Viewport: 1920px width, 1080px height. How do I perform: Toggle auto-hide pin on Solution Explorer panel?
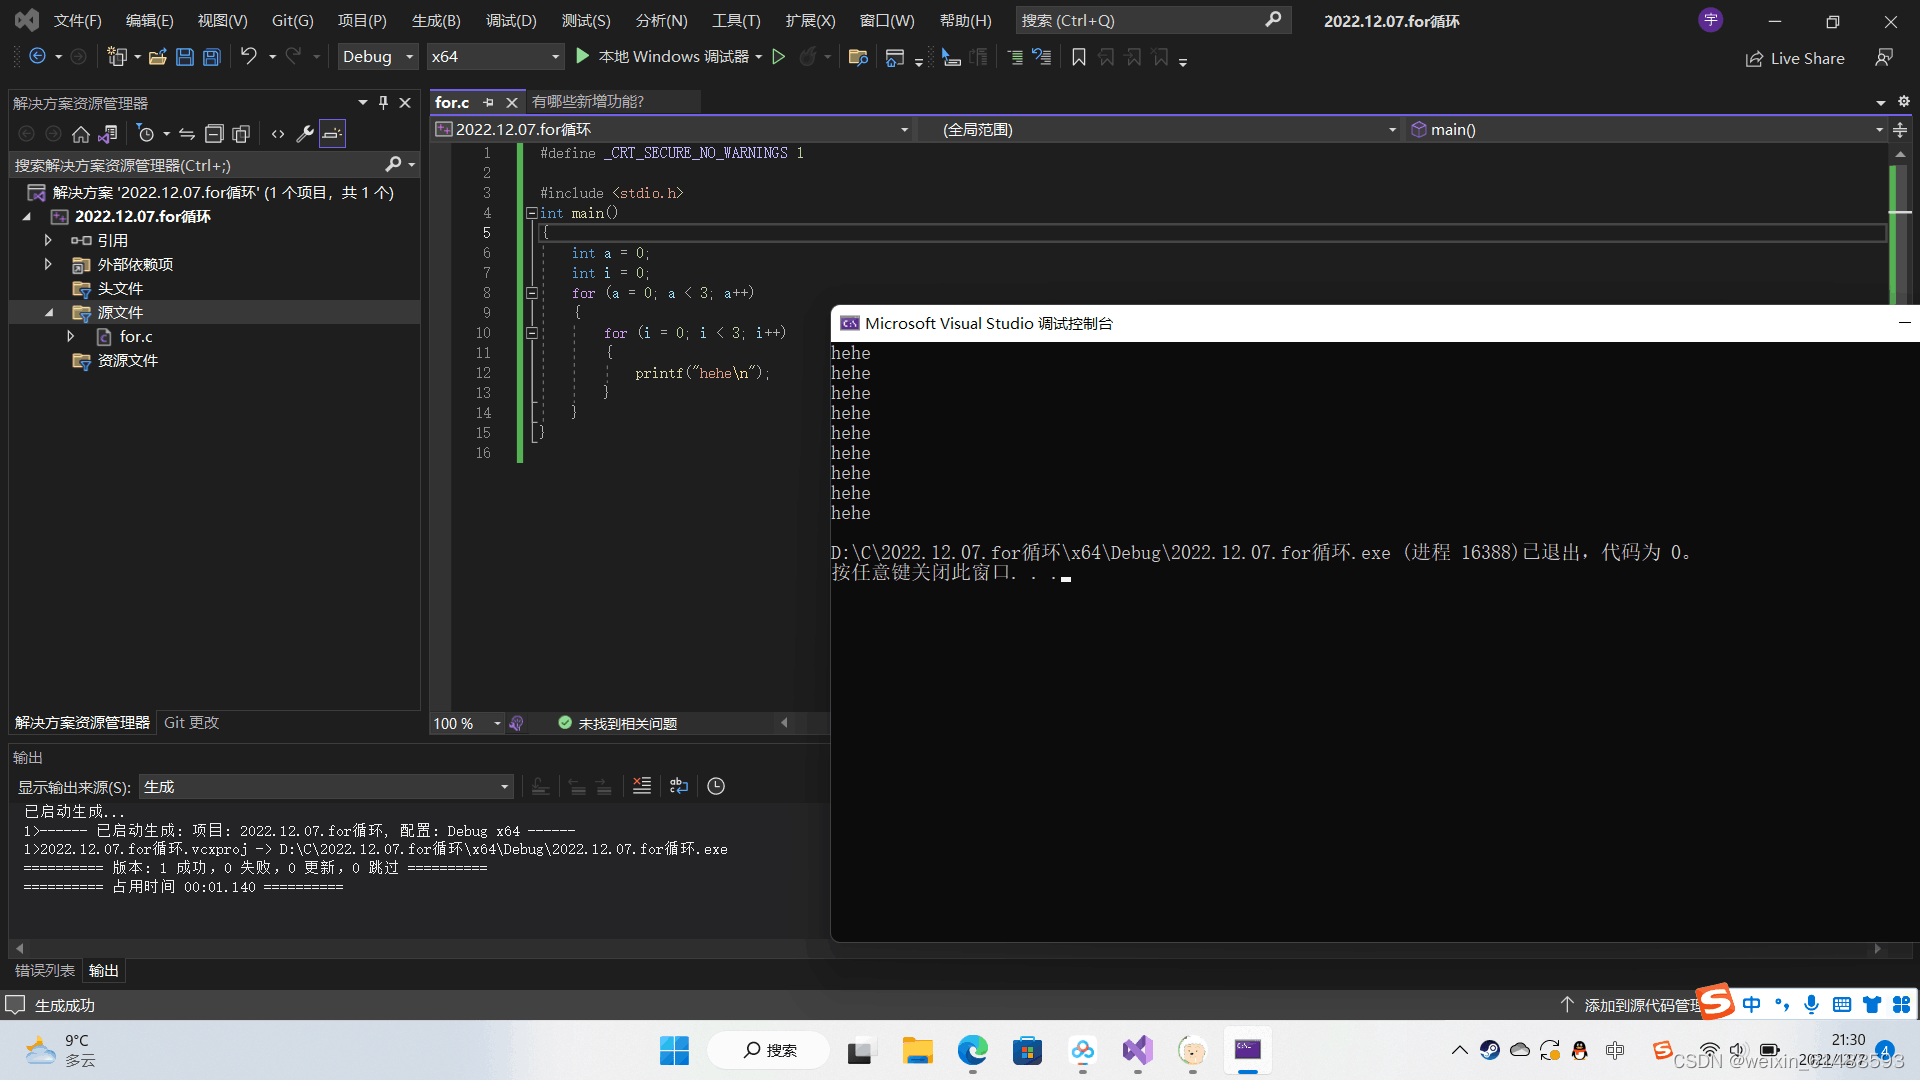(383, 102)
